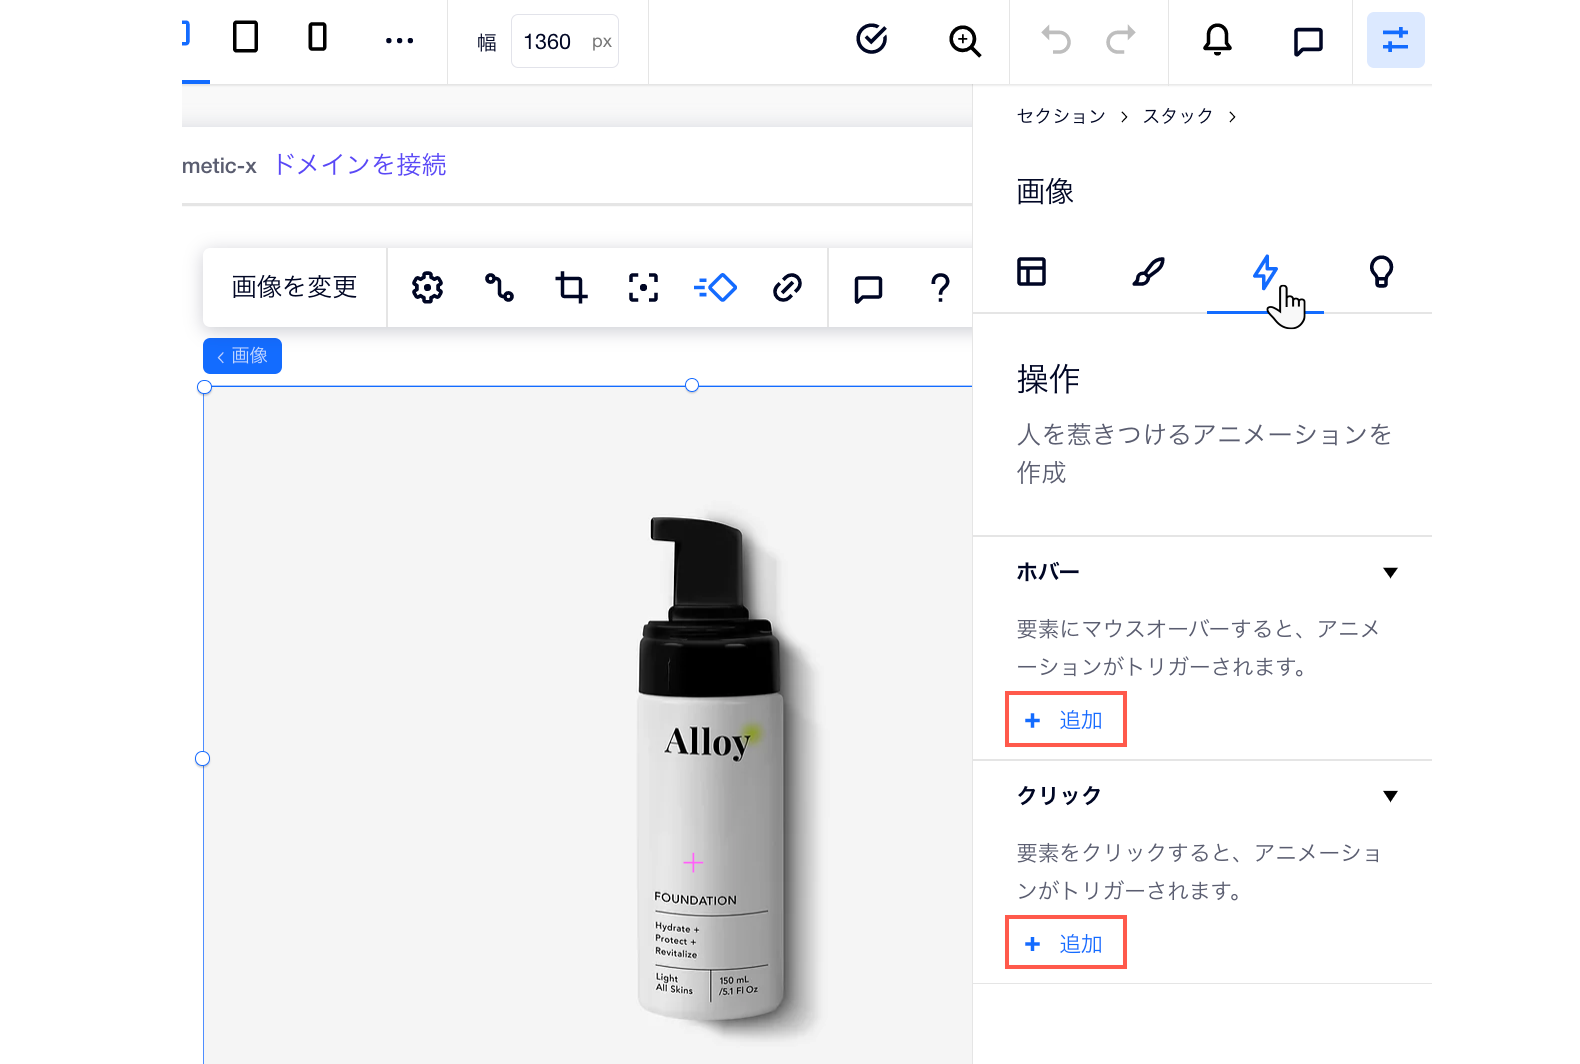Collapse the クリック section arrow
Screen dimensions: 1580x1064
coord(1390,796)
